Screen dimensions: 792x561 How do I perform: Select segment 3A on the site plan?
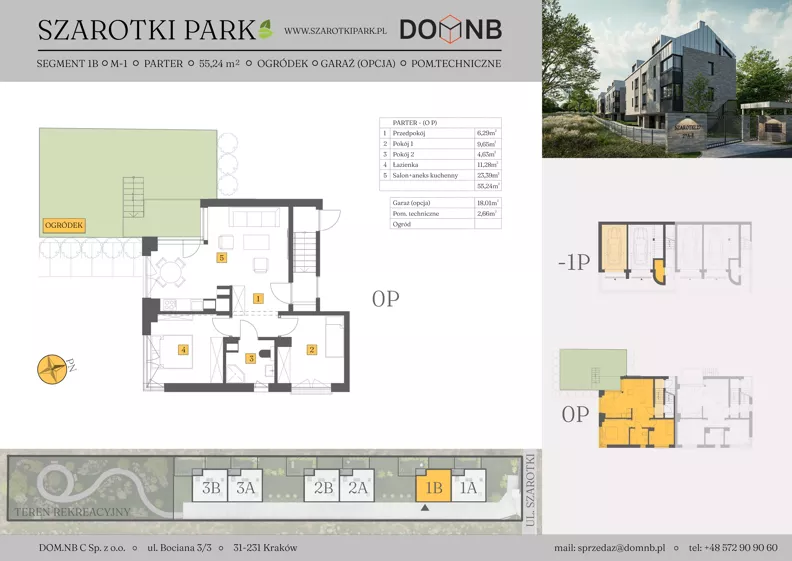[245, 486]
